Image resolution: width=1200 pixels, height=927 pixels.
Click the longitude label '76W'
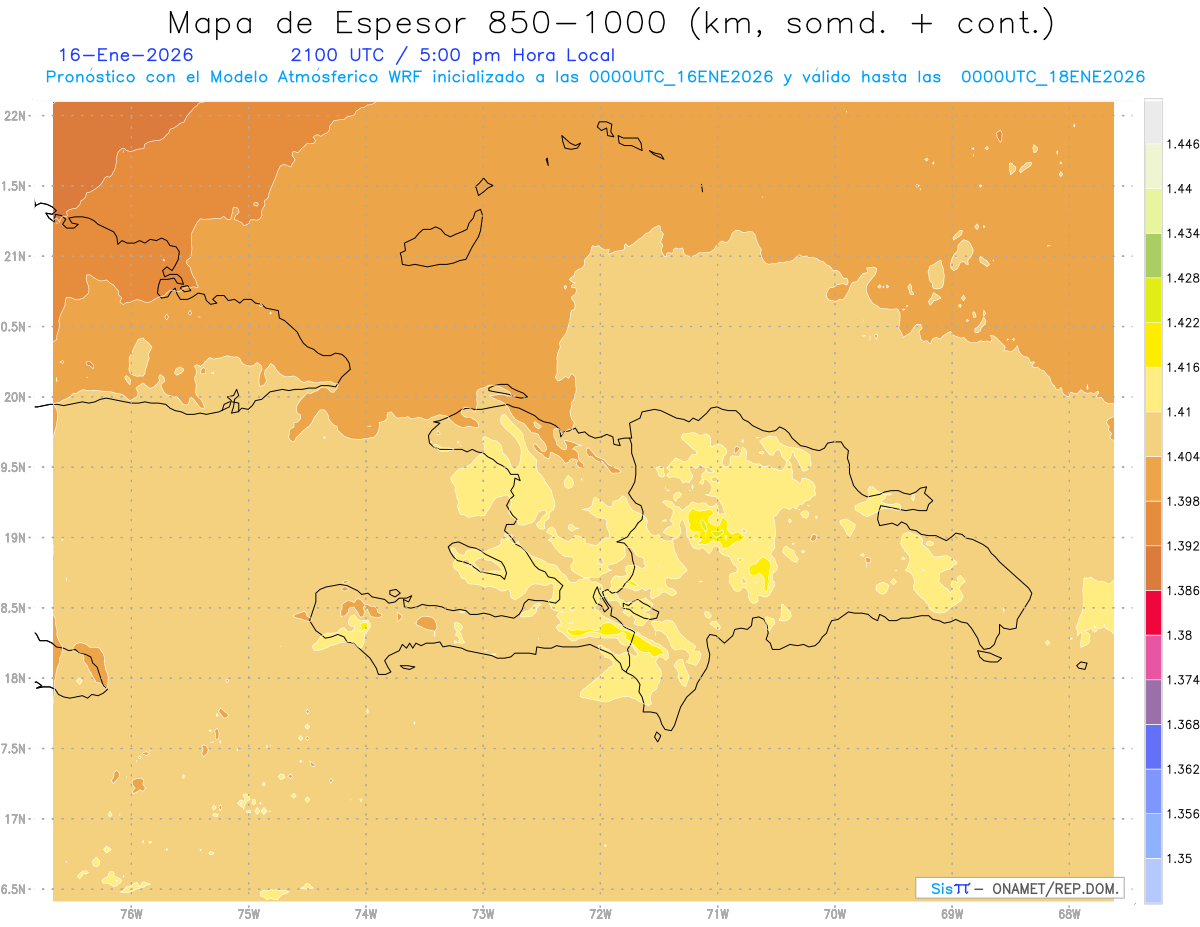click(131, 914)
